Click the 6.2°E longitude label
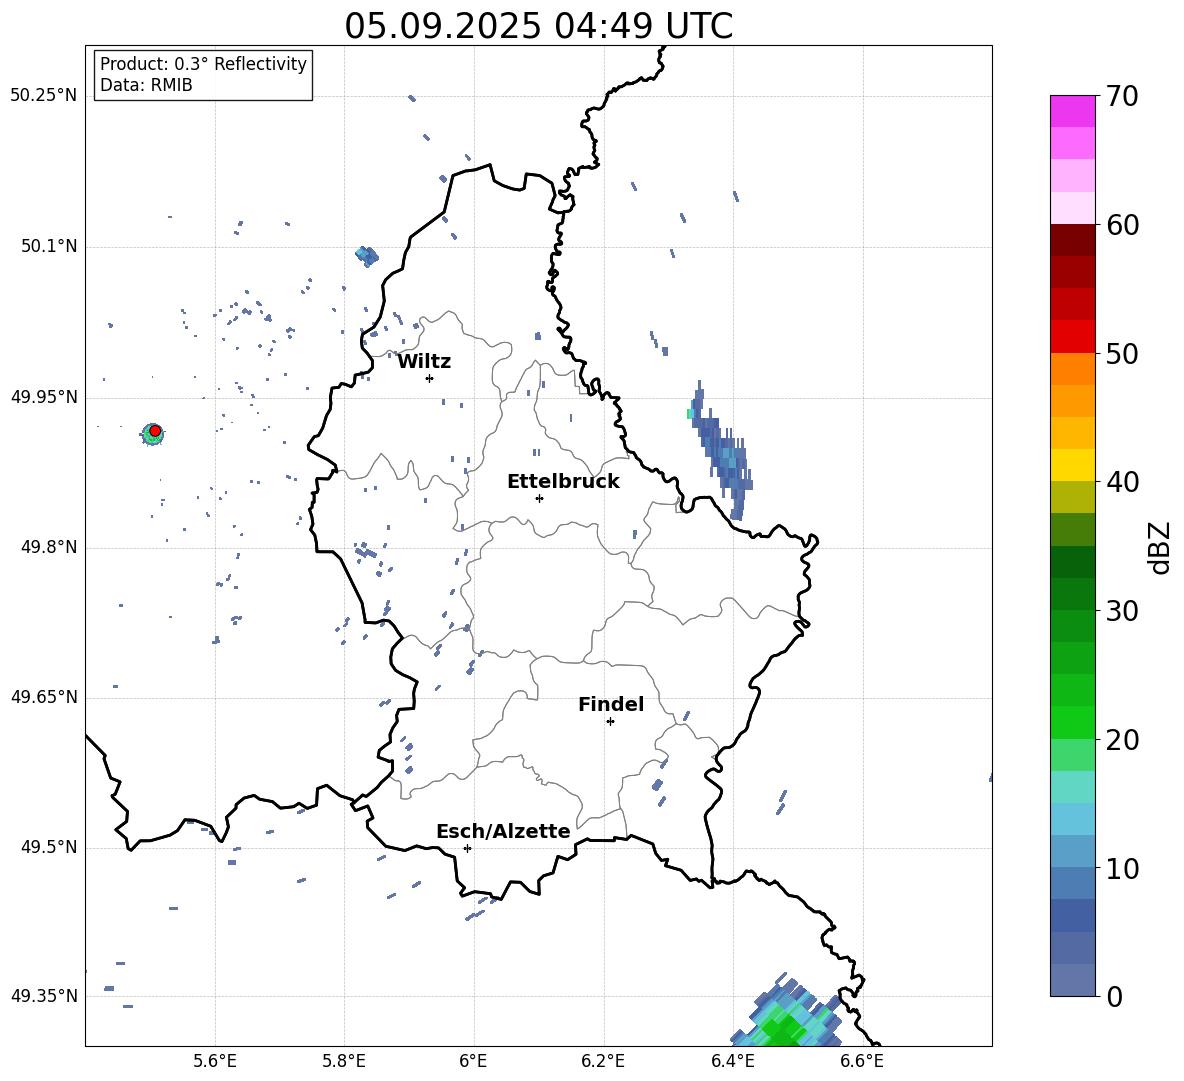 click(x=603, y=1061)
